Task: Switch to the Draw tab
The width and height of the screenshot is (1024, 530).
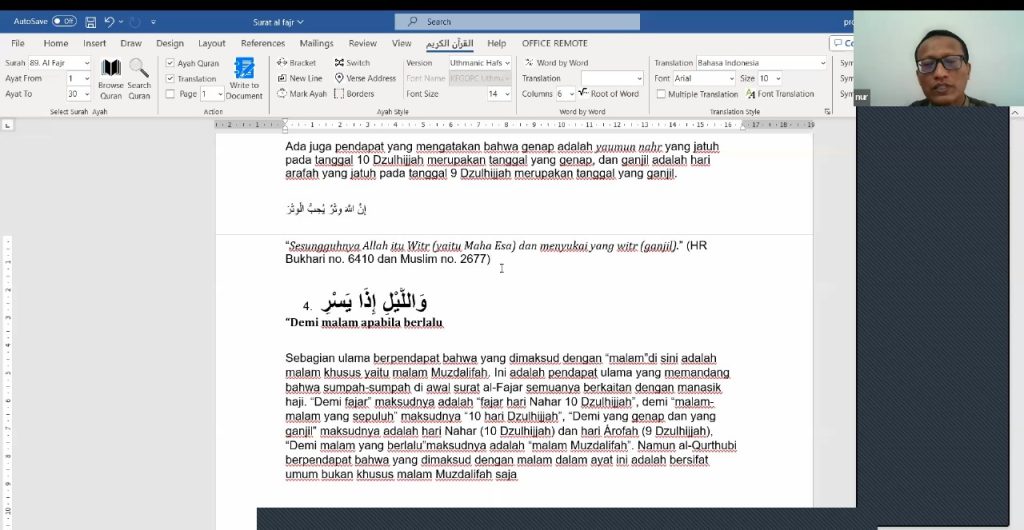Action: tap(131, 43)
